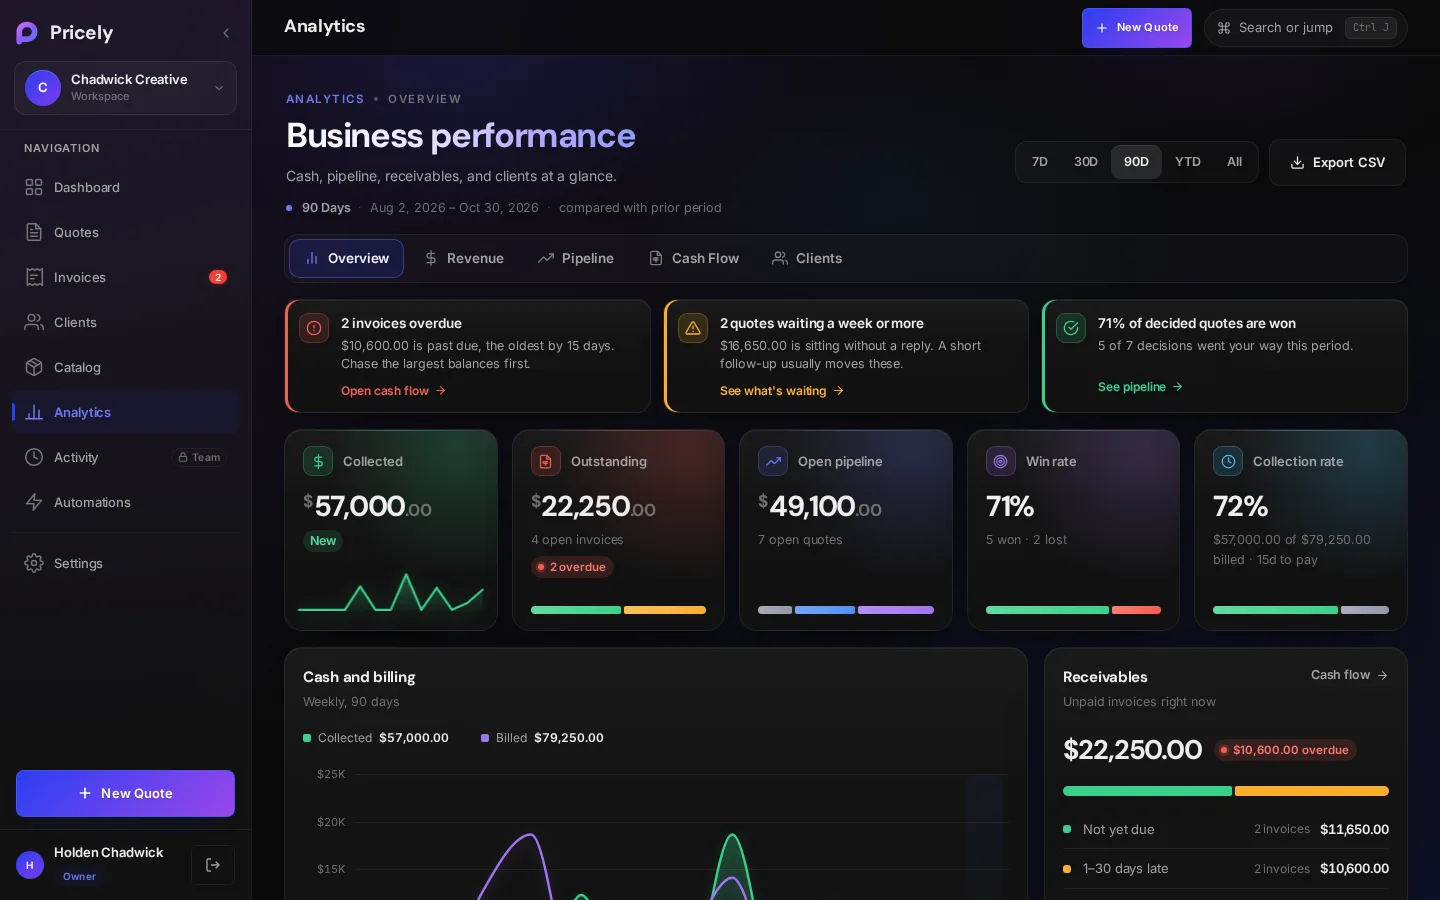This screenshot has width=1440, height=900.
Task: Click the 2 overdue badge
Action: [572, 567]
